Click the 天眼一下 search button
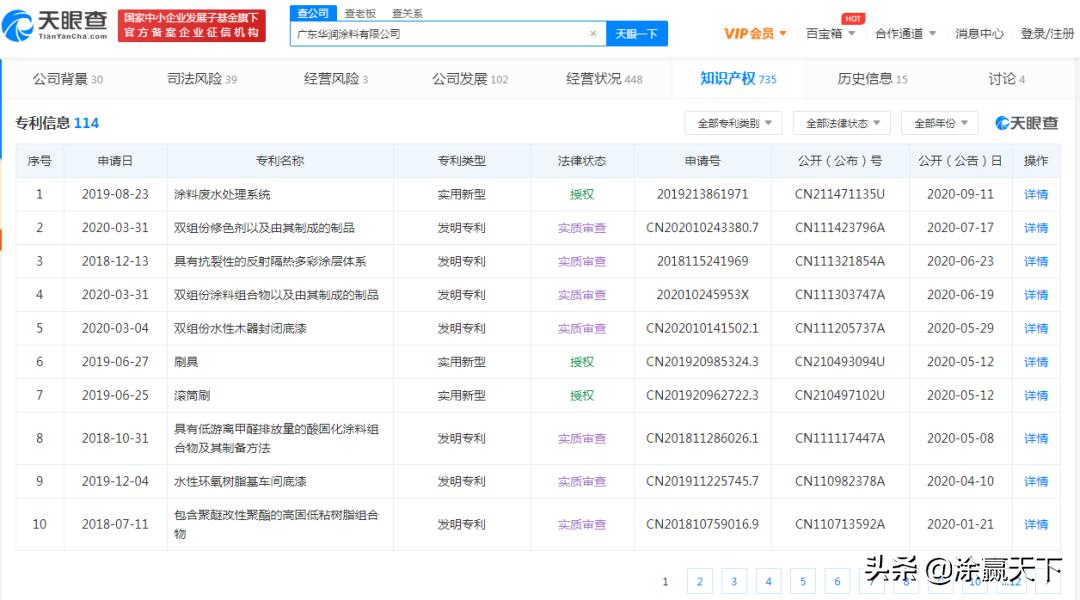The height and width of the screenshot is (600, 1080). [637, 33]
